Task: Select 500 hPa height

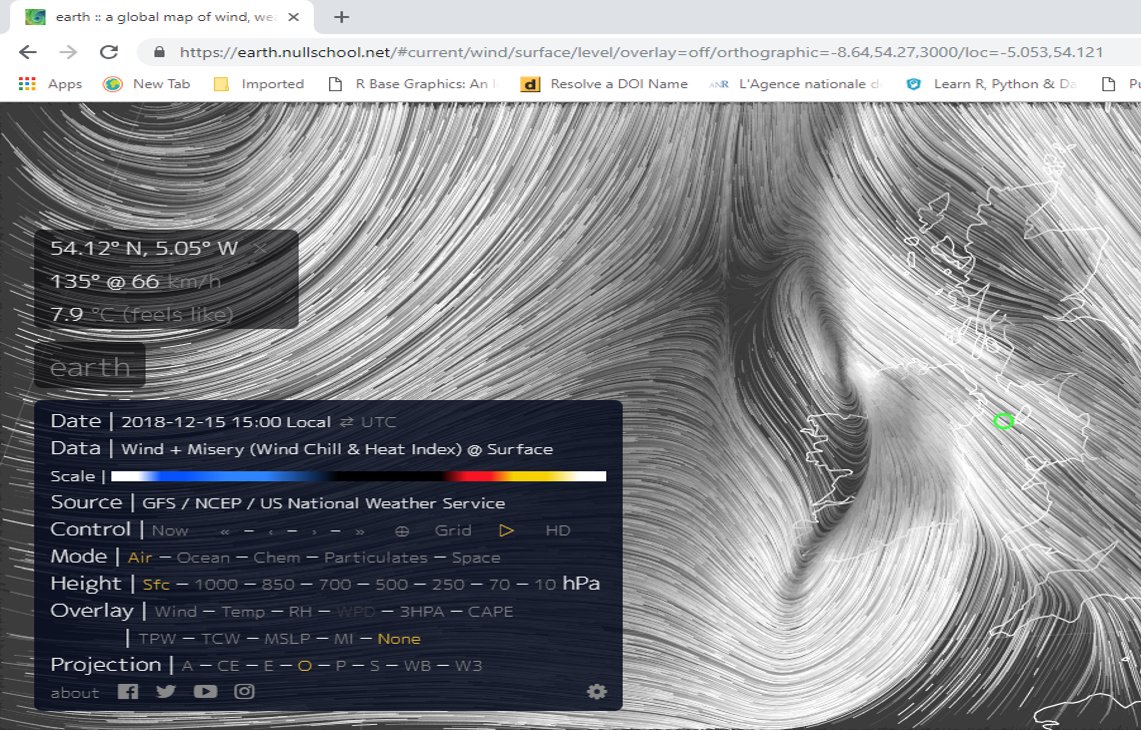Action: coord(391,584)
